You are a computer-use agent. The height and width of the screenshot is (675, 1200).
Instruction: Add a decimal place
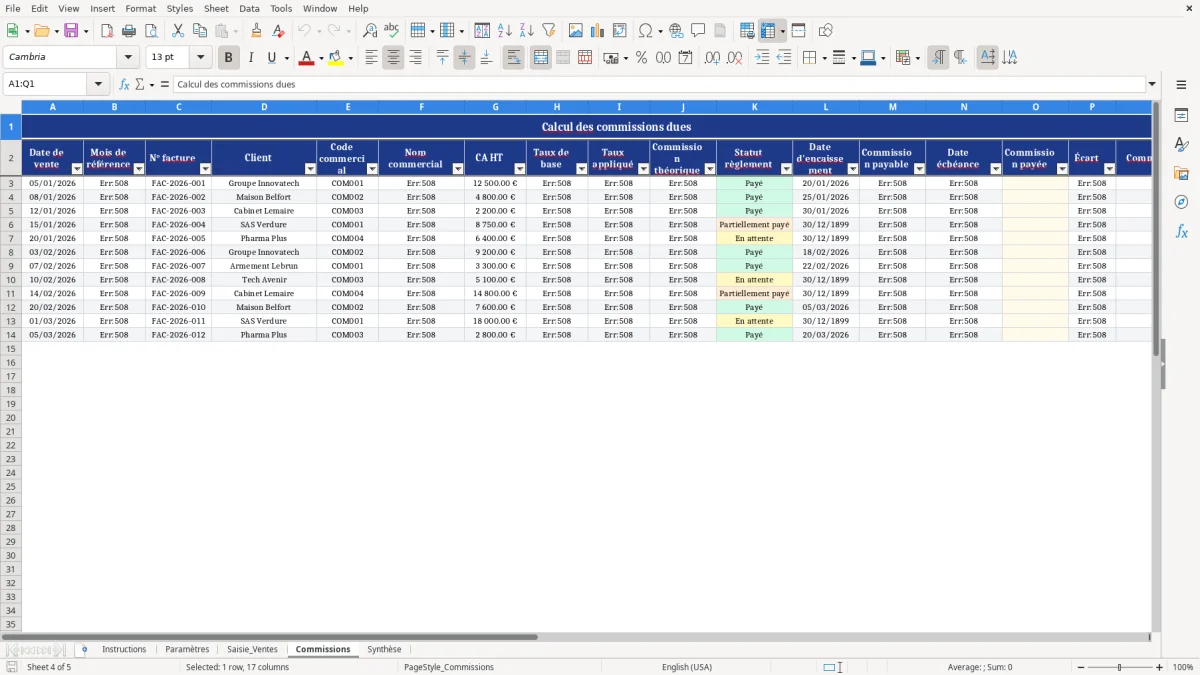pos(712,58)
